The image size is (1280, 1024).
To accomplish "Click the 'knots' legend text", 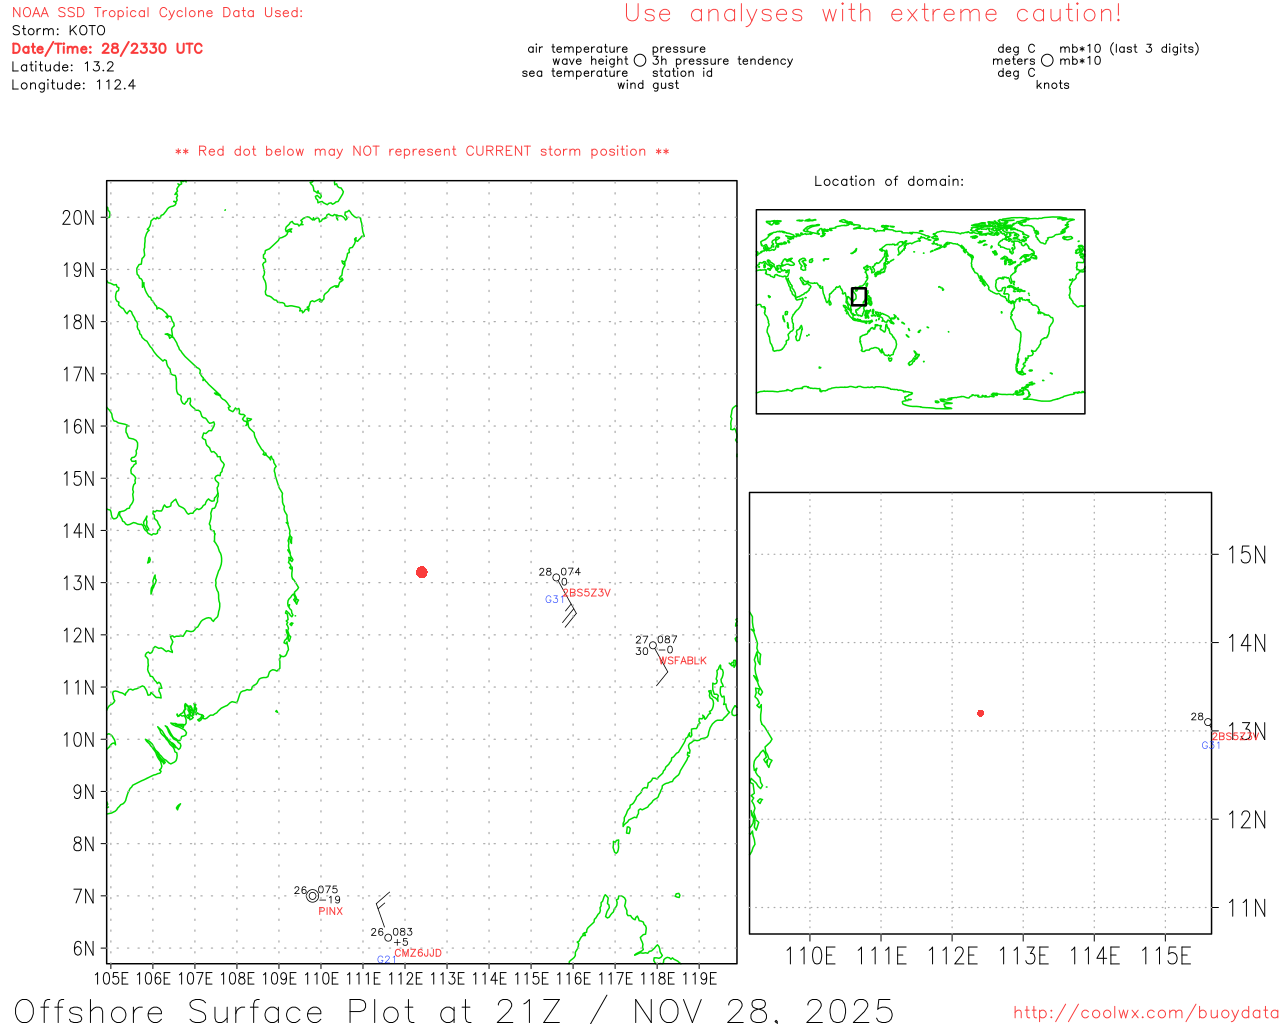I will pyautogui.click(x=1053, y=85).
